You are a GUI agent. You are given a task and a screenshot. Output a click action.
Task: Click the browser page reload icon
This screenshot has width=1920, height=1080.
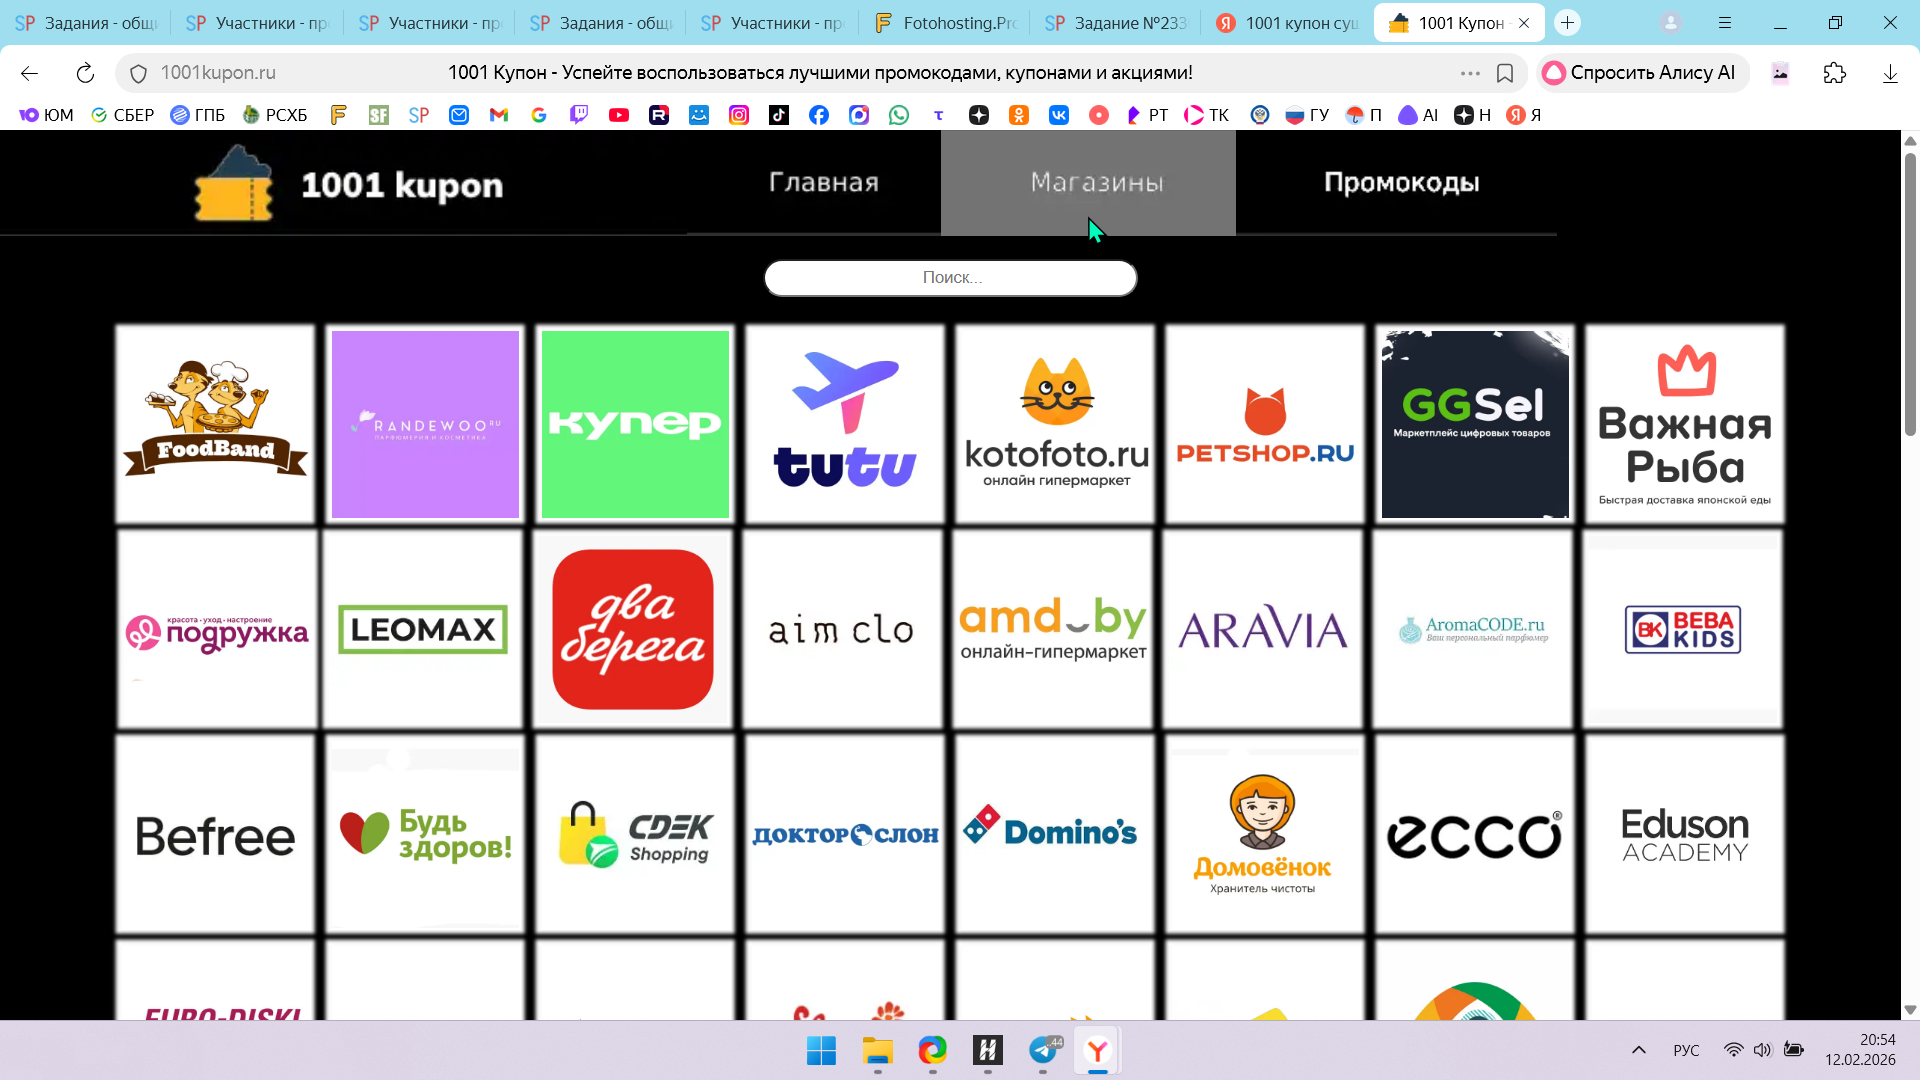pyautogui.click(x=85, y=73)
